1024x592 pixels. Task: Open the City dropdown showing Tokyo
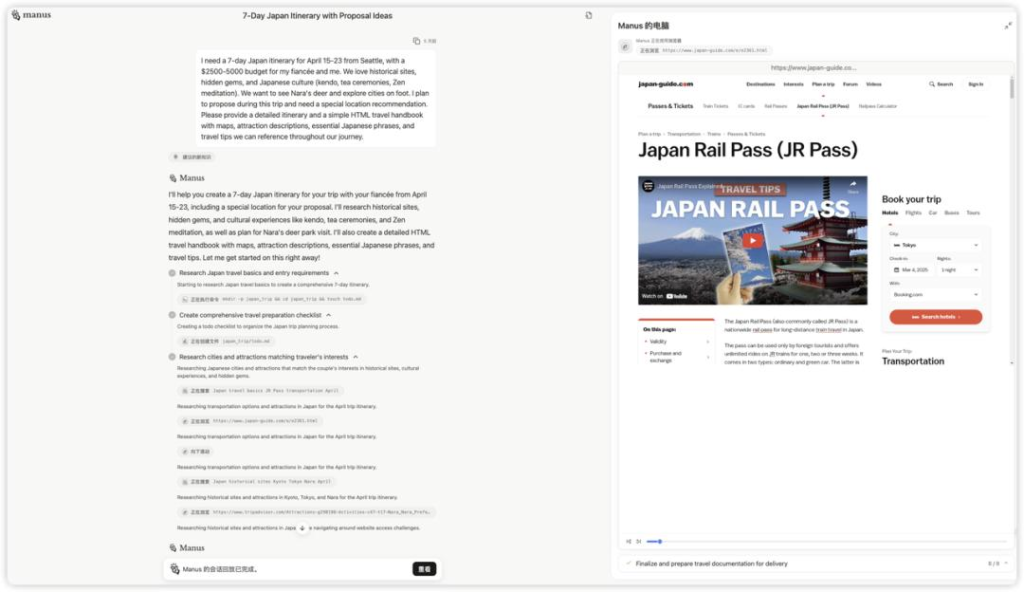click(x=934, y=245)
